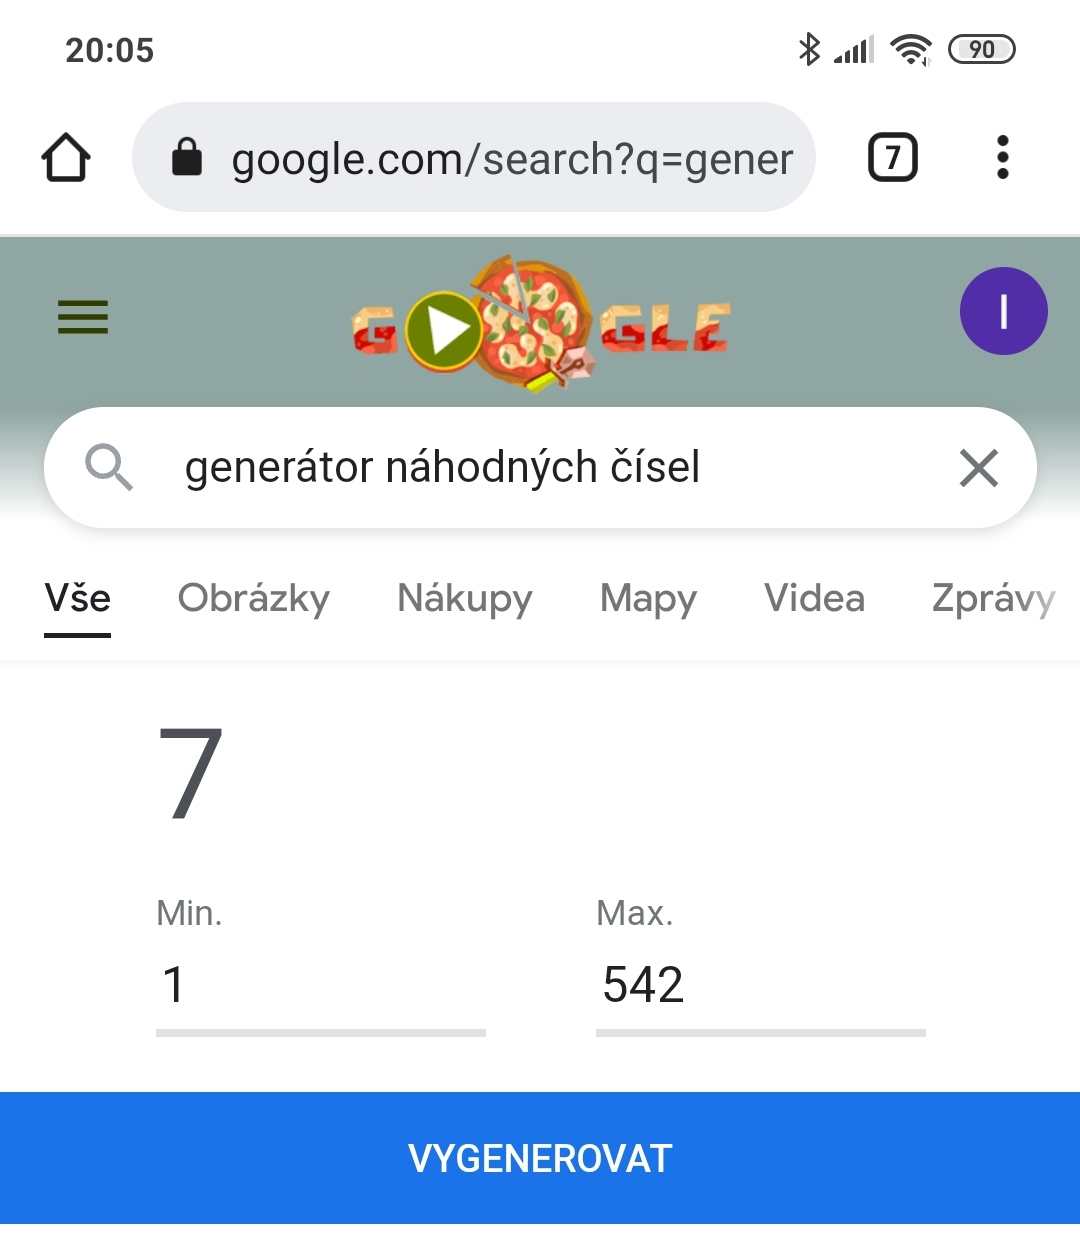Tap the lock icon in address bar
Screen dimensions: 1080x1244
[x=187, y=158]
